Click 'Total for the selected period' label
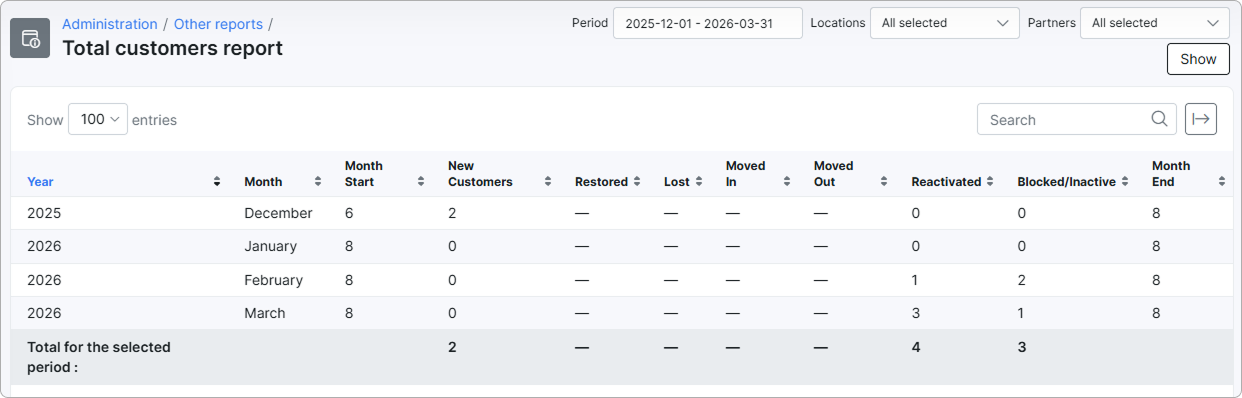Image resolution: width=1242 pixels, height=398 pixels. click(99, 357)
